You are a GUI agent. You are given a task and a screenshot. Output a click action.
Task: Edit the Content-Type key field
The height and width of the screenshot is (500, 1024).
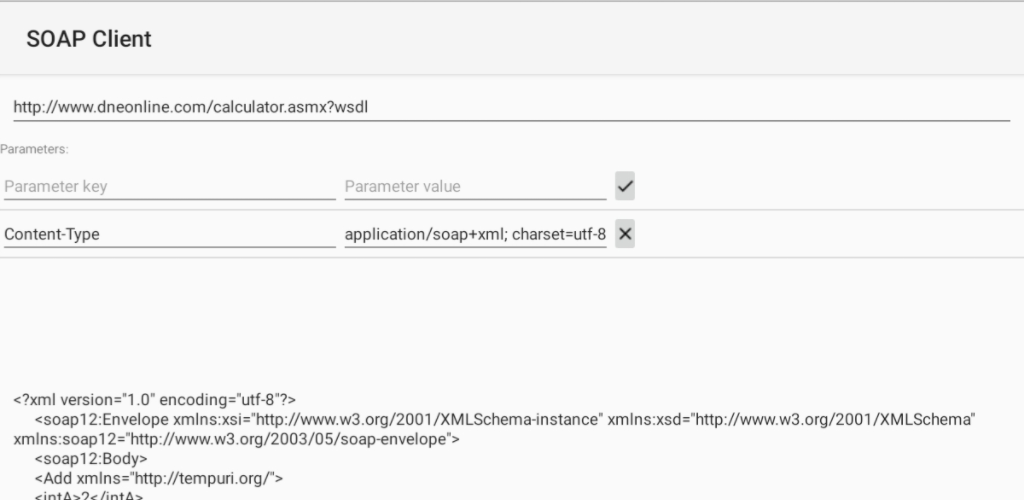tap(169, 235)
